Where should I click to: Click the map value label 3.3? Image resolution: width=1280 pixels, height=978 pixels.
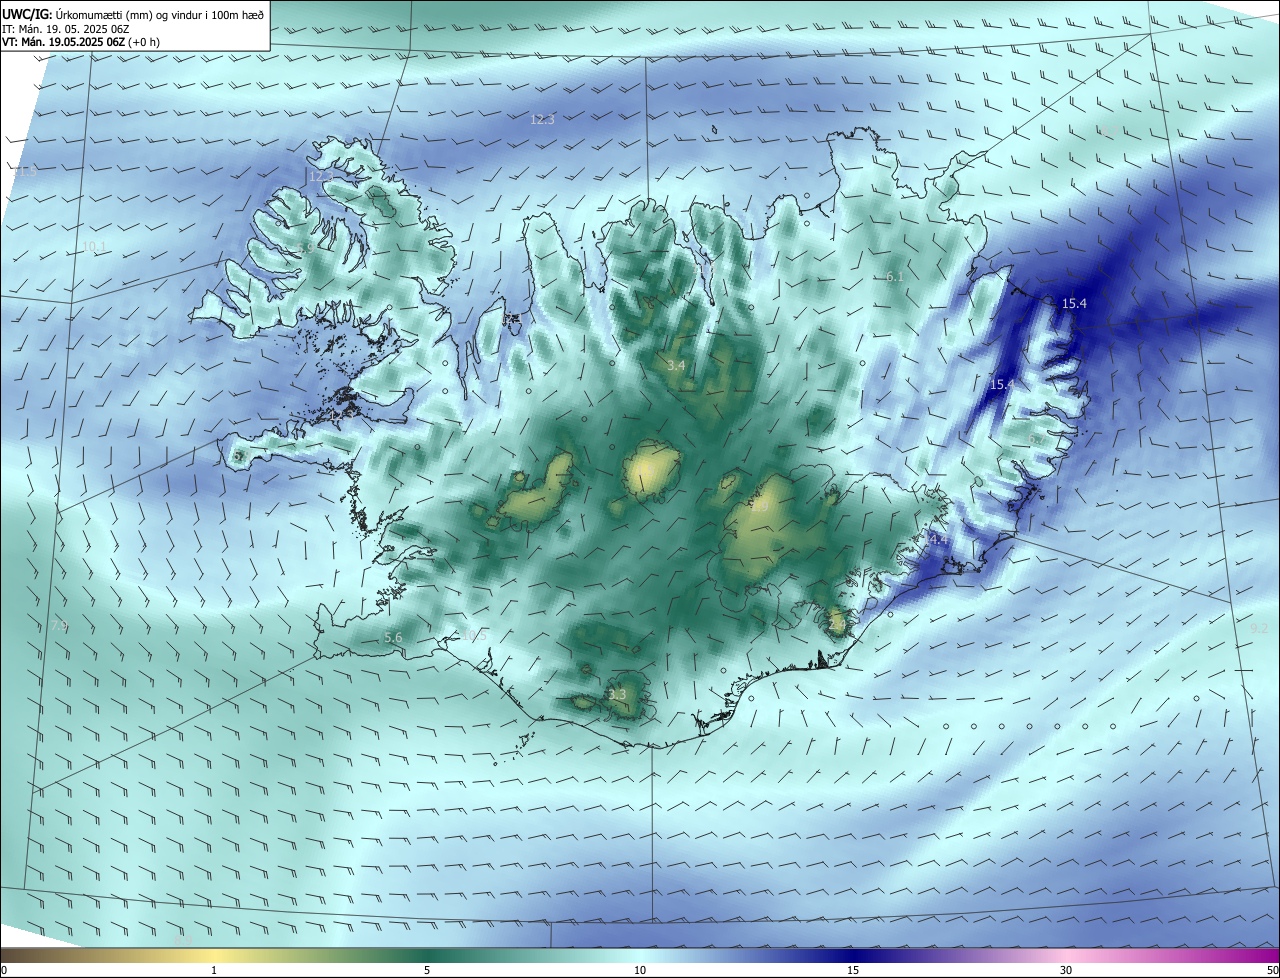click(617, 695)
